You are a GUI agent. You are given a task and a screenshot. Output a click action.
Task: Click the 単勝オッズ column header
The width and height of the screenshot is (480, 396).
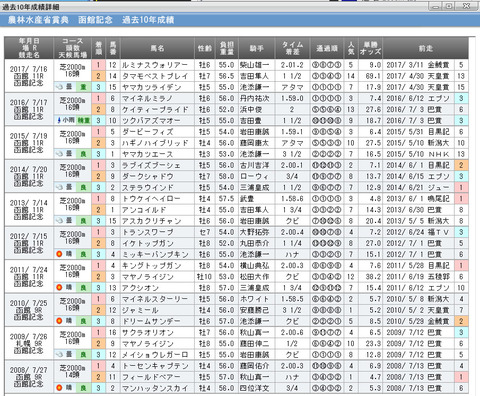pyautogui.click(x=370, y=48)
